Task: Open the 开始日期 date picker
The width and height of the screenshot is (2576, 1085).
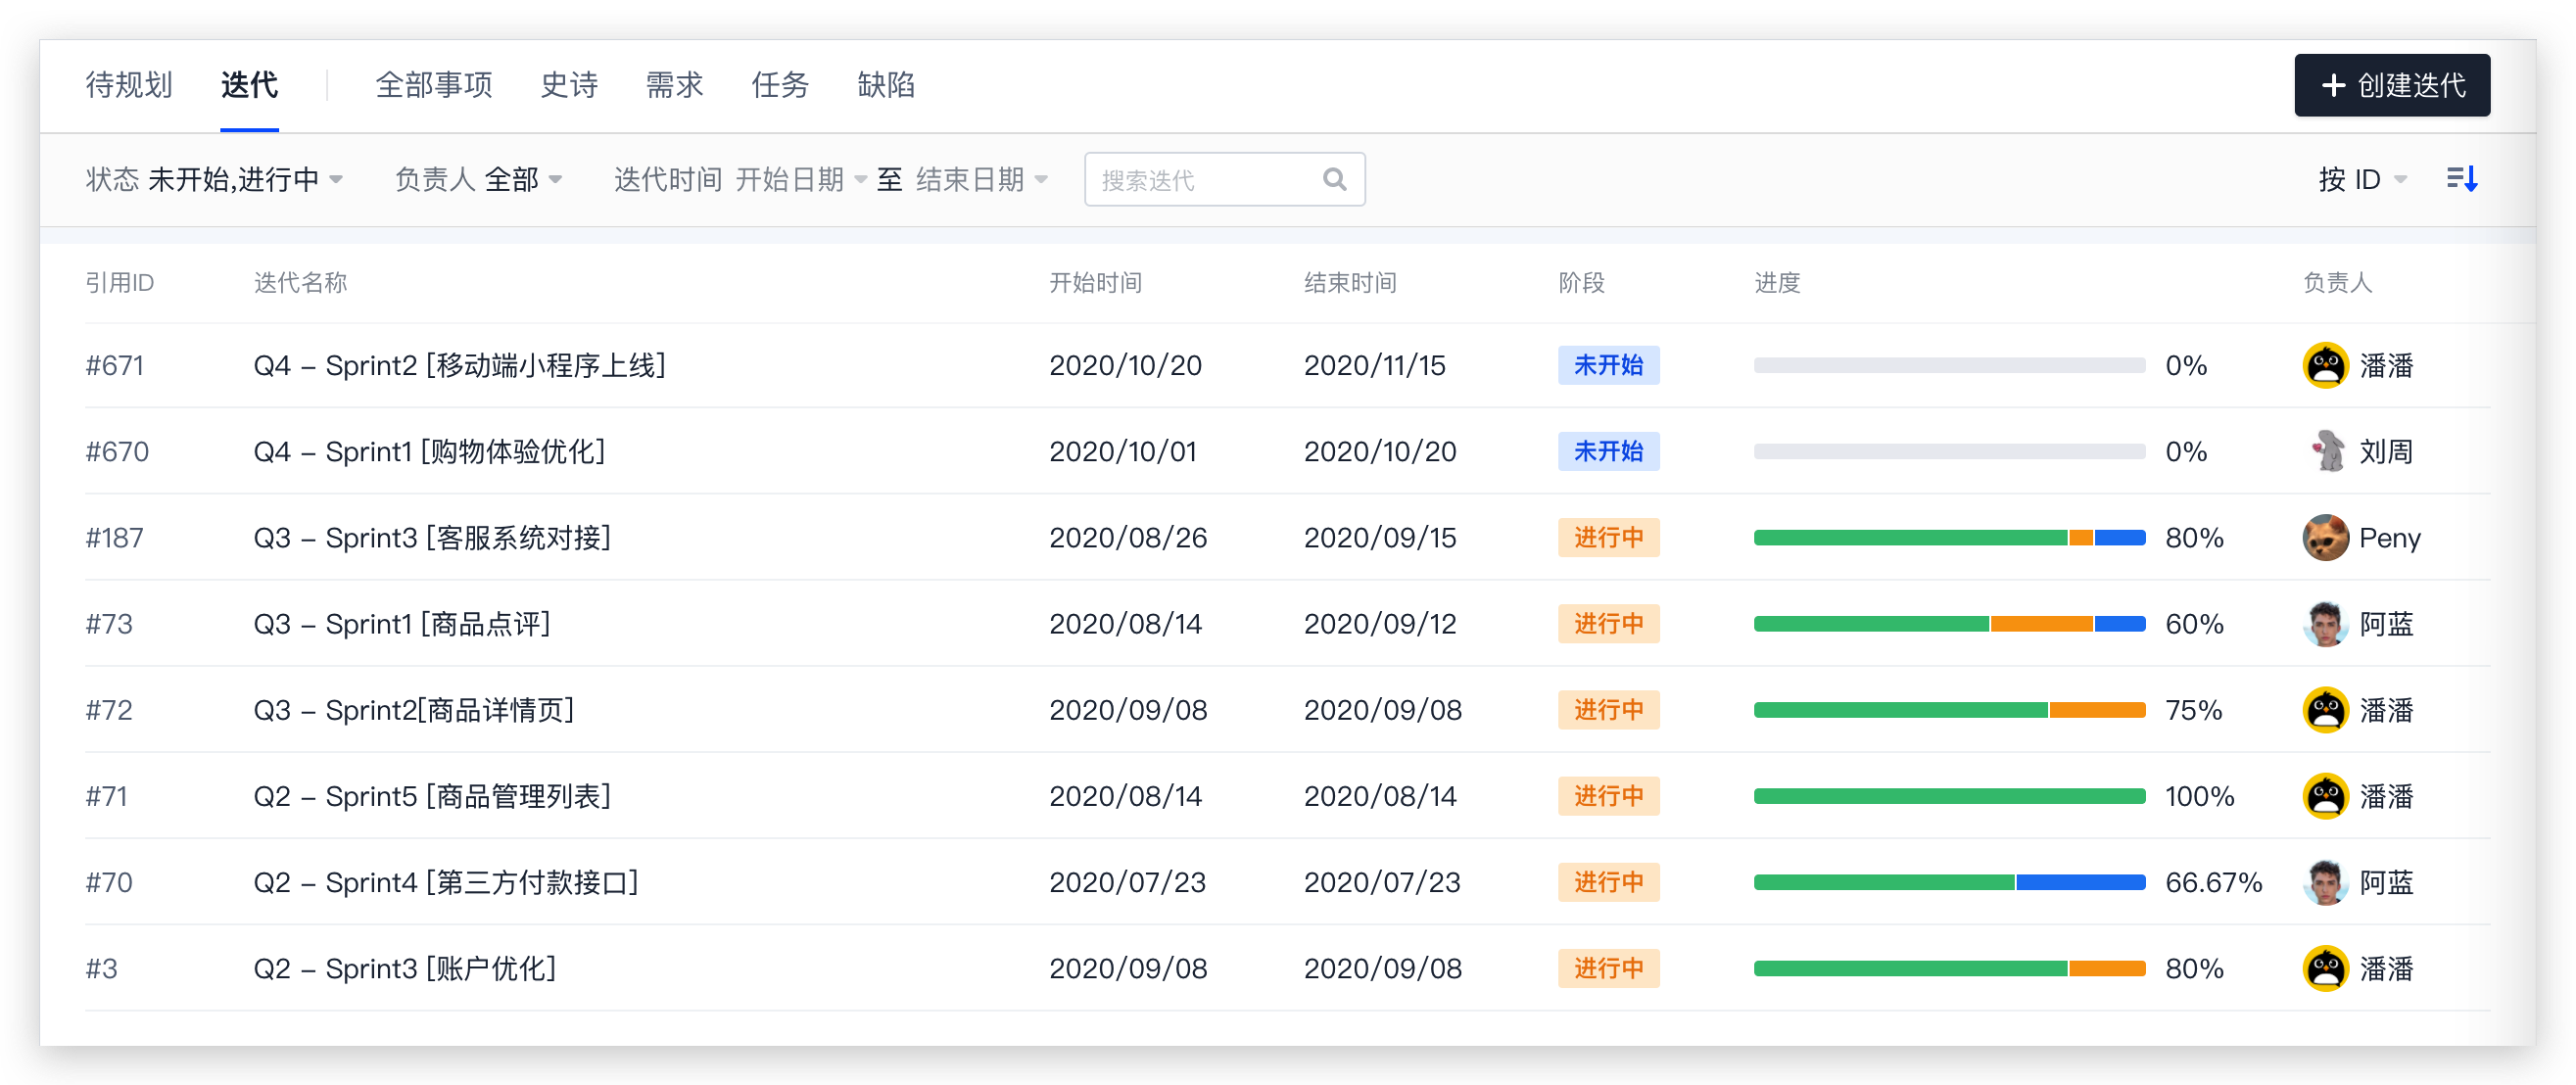Action: (x=801, y=179)
